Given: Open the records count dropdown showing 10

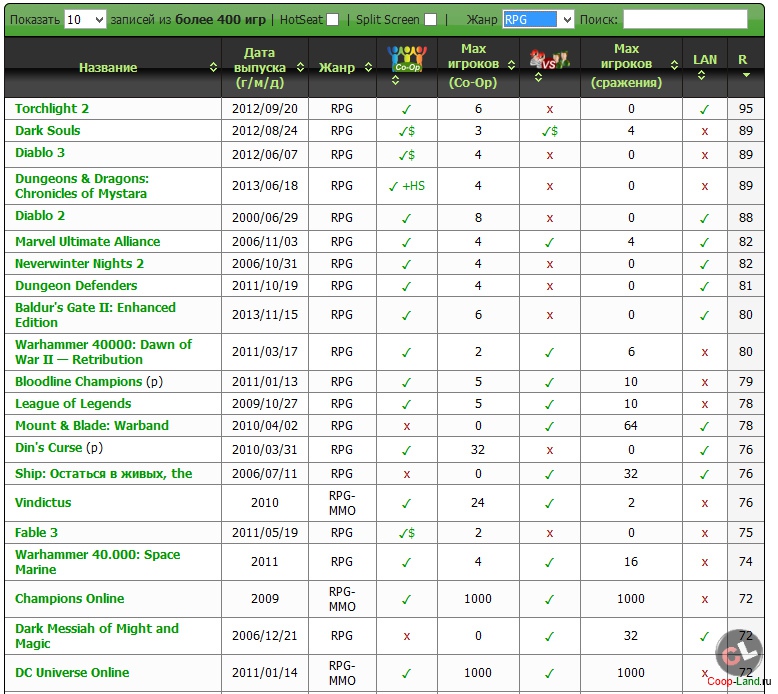Looking at the screenshot, I should click(x=85, y=20).
